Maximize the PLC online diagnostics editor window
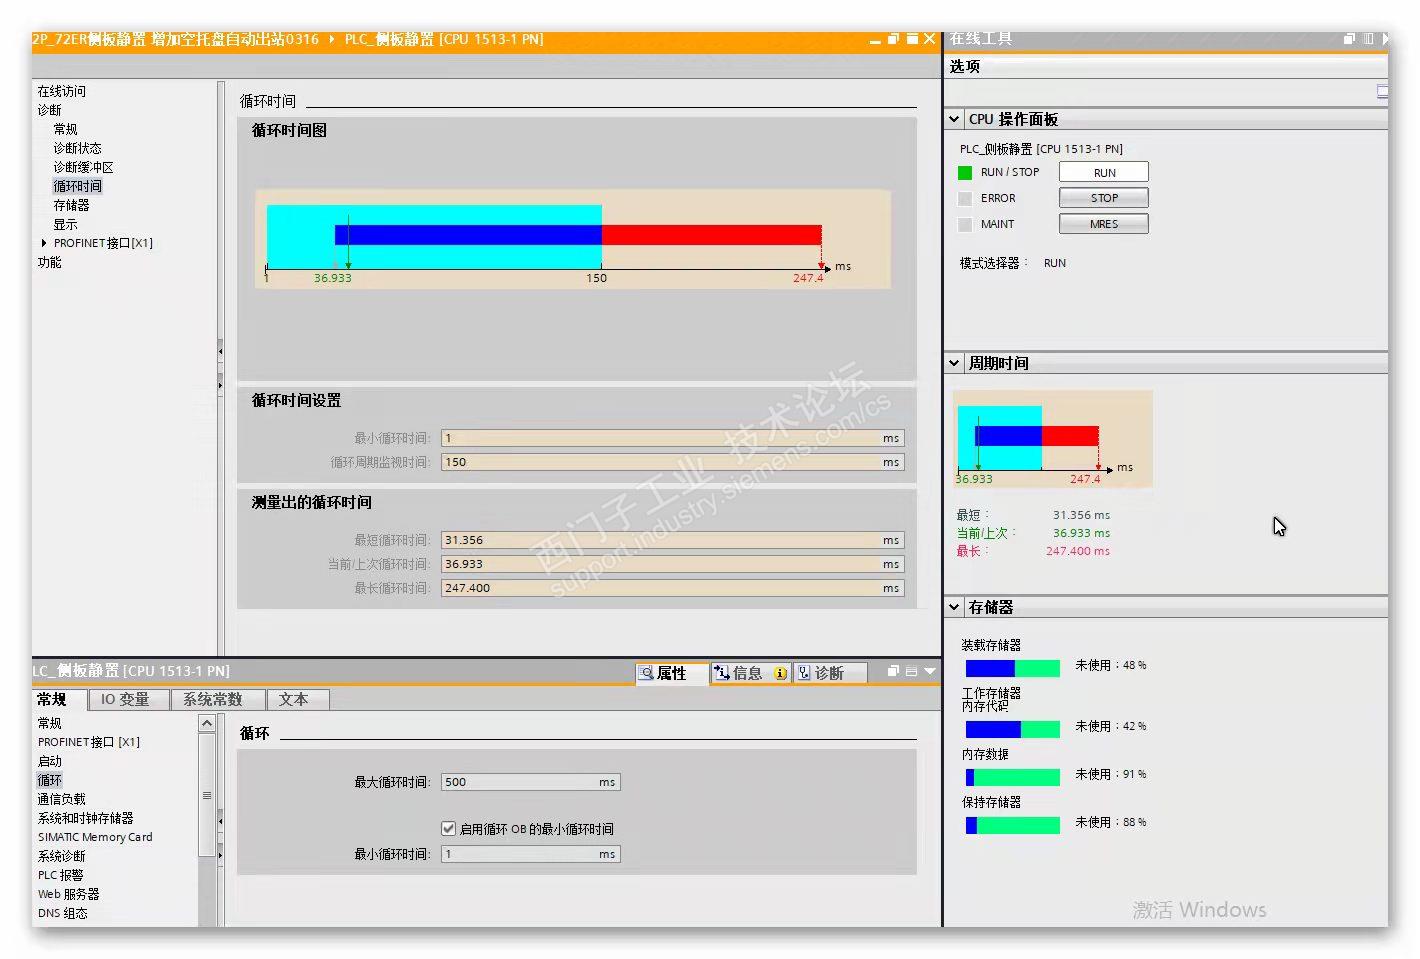Viewport: 1420px width, 959px height. 912,39
